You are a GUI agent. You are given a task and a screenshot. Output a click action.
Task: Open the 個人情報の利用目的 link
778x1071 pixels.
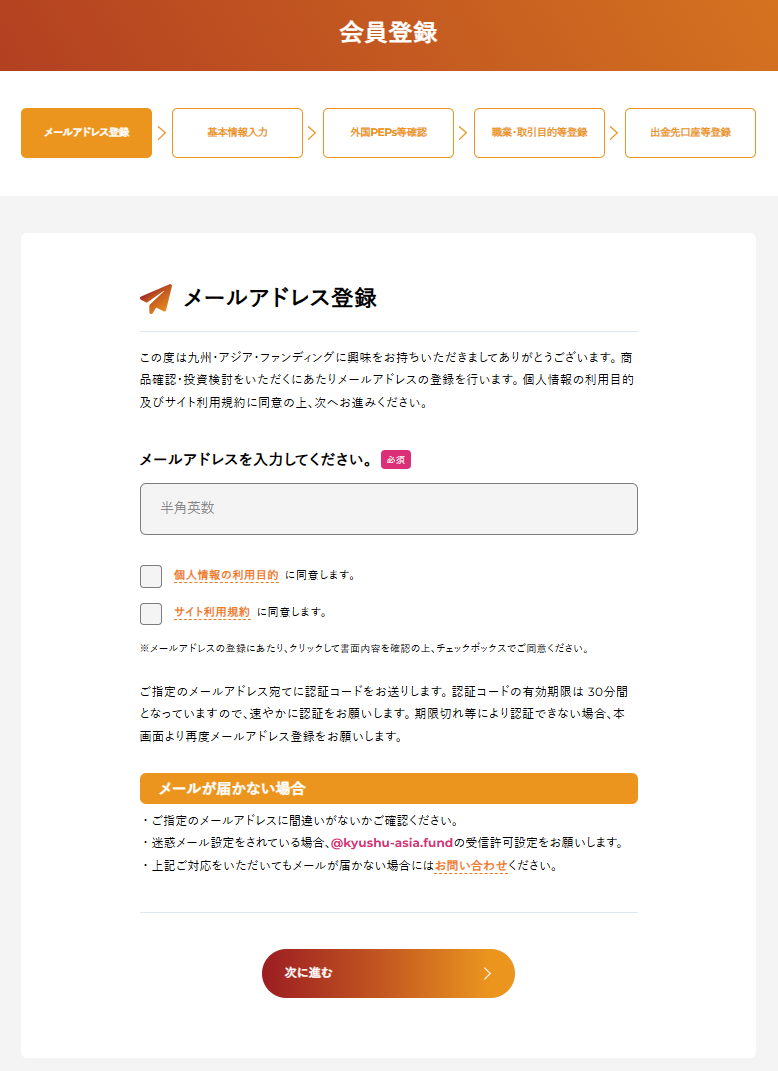226,575
